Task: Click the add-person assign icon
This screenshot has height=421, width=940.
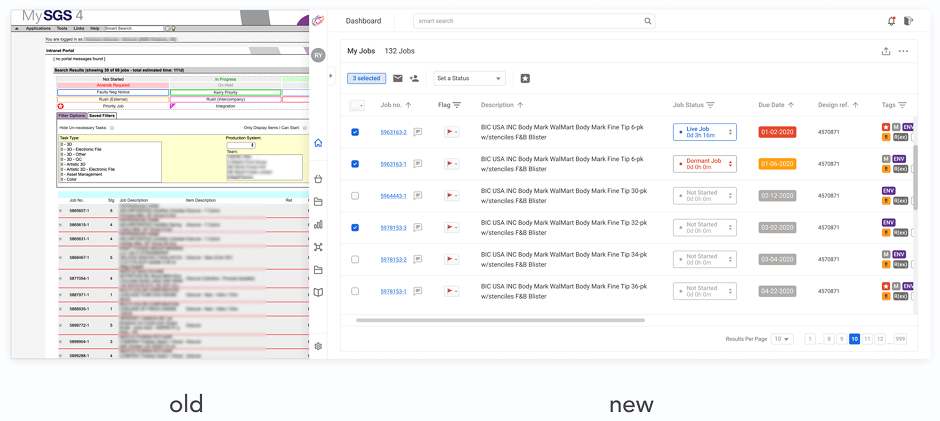Action: (x=414, y=79)
